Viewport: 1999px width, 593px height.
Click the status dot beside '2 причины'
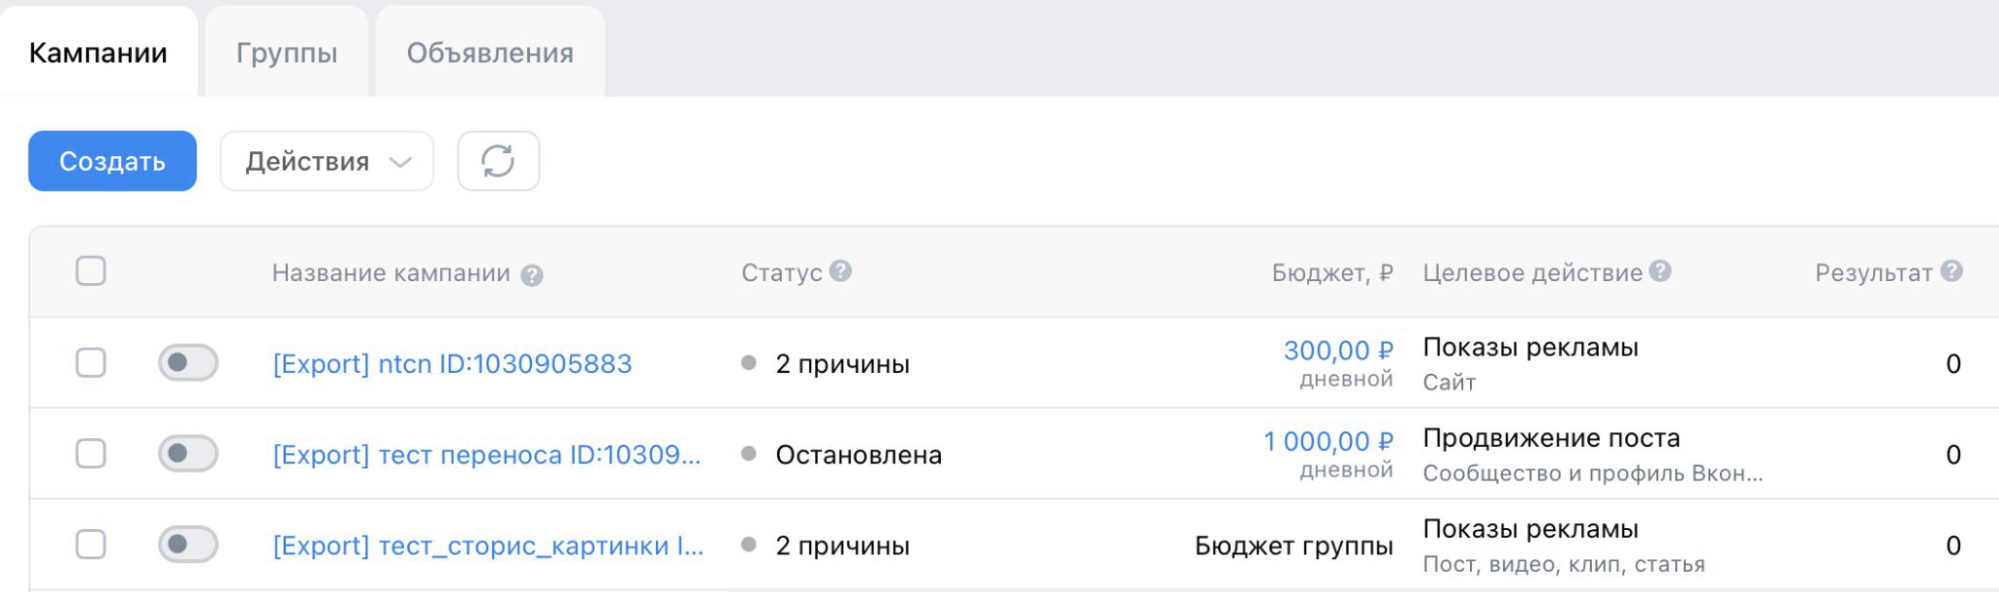[x=748, y=363]
